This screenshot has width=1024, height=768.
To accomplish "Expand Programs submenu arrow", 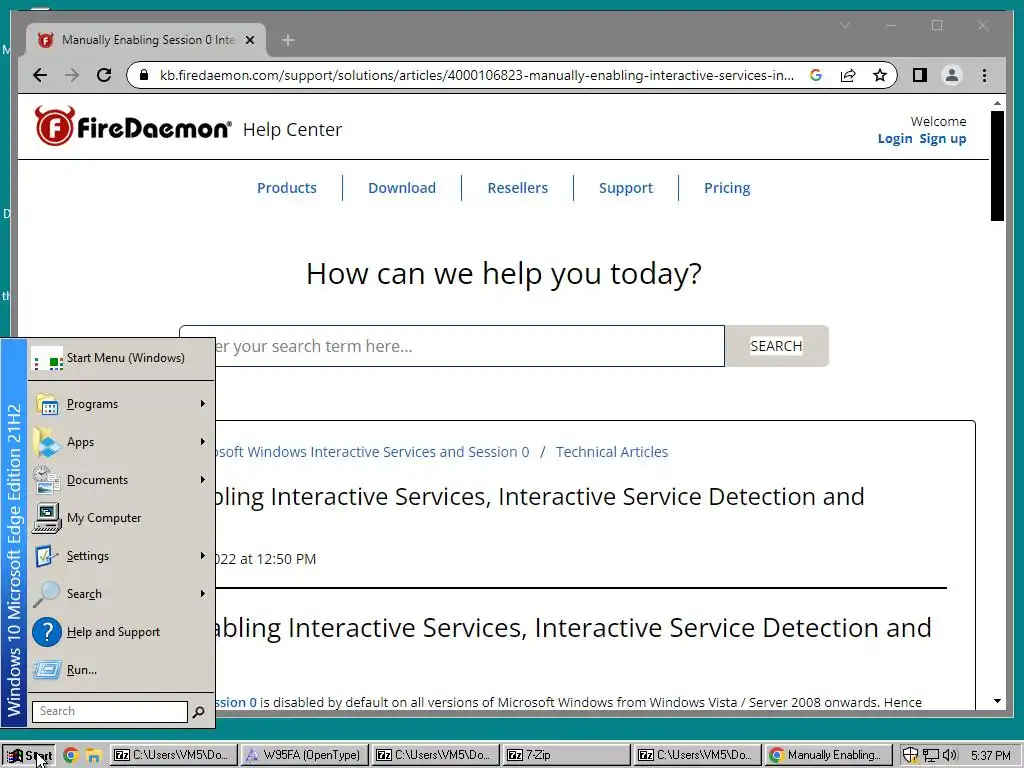I will pos(203,404).
